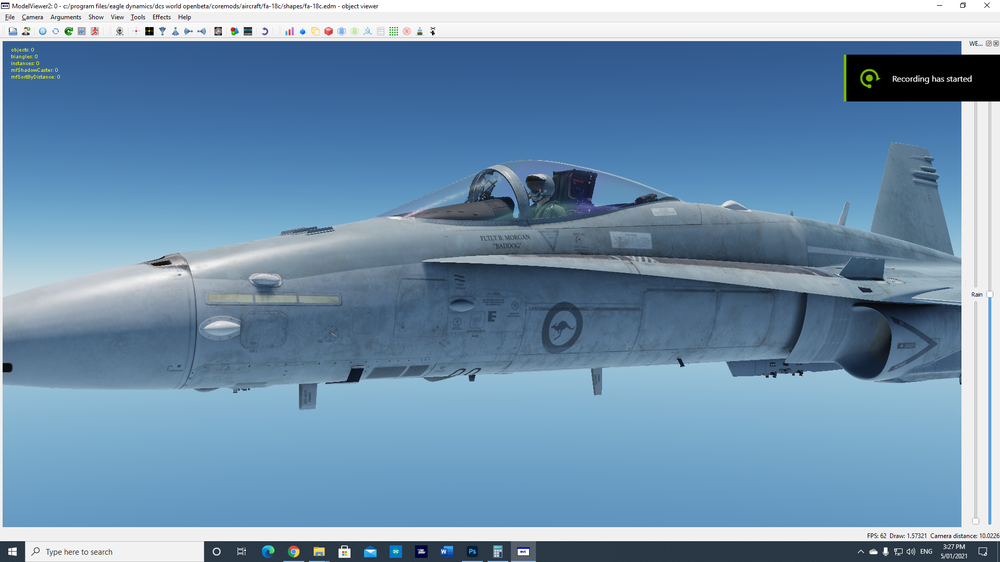Open File Explorer from the taskbar
Viewport: 1000px width, 562px height.
coord(319,552)
